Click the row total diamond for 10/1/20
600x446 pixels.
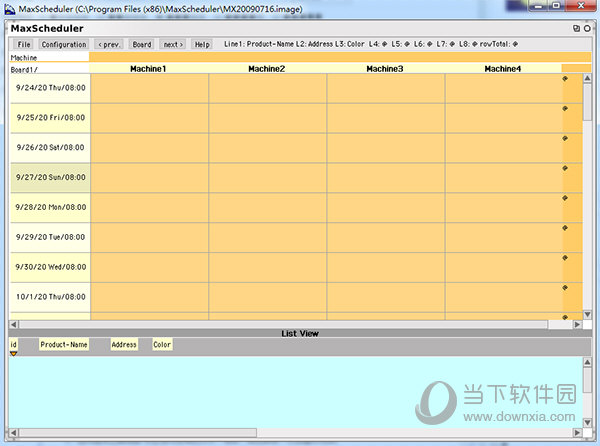[x=565, y=287]
